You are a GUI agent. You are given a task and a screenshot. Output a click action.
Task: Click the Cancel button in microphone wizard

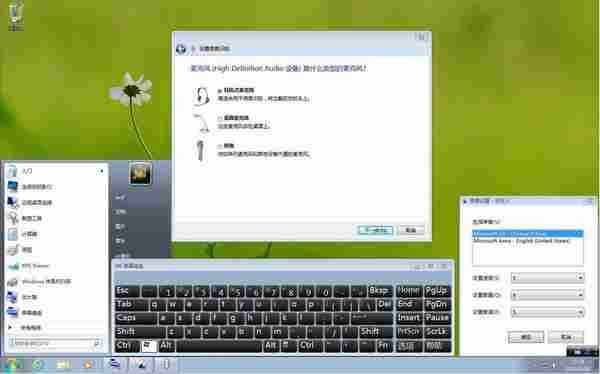411,230
